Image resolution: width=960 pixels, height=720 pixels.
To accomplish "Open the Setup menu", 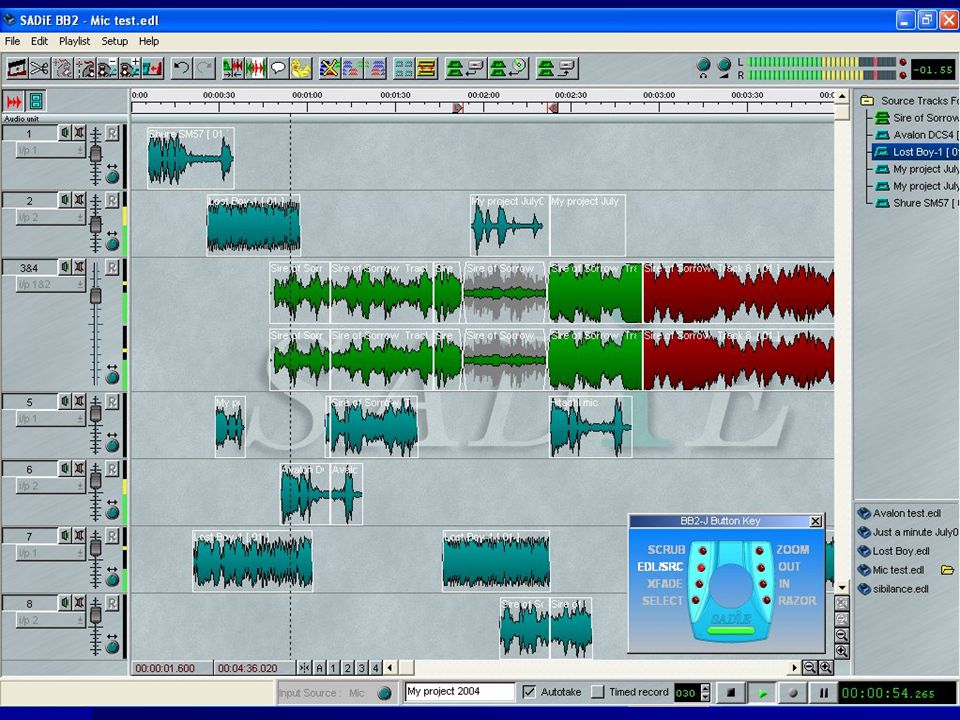I will coord(114,41).
